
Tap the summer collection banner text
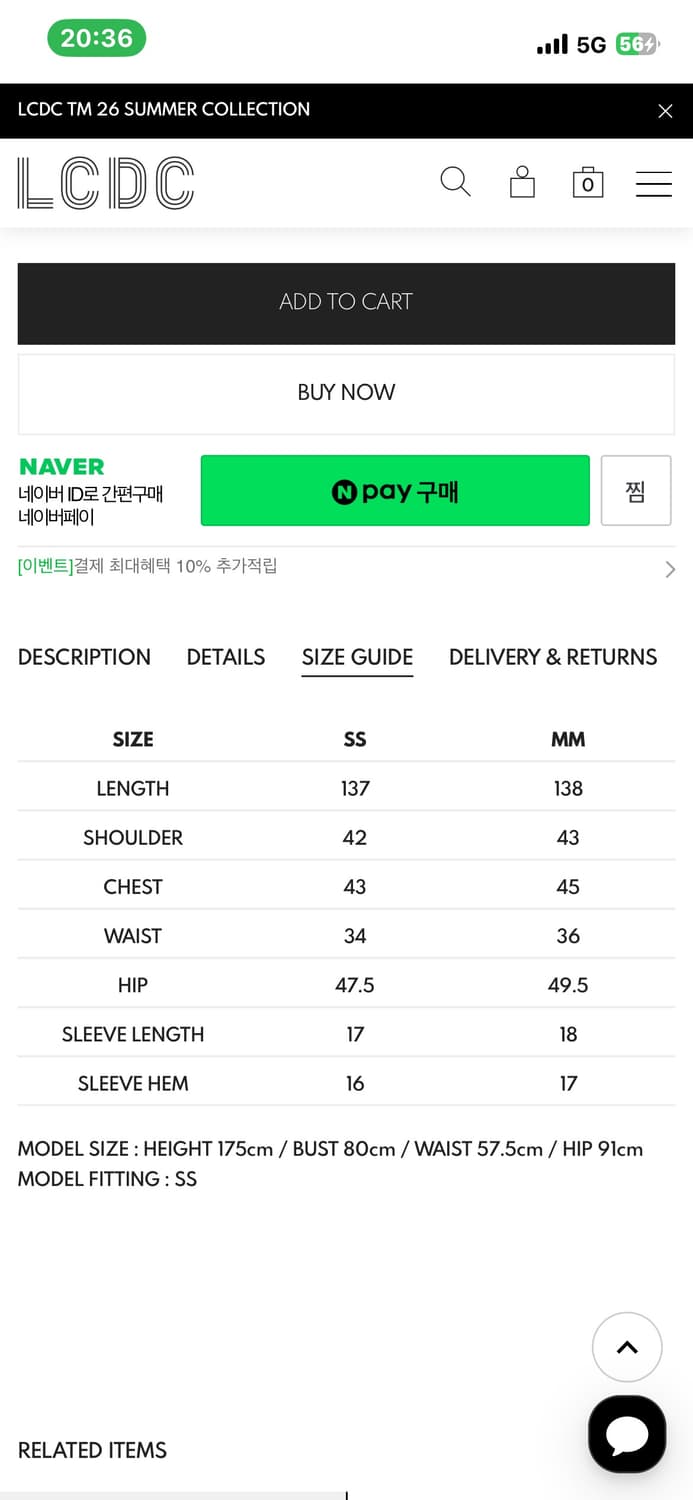[164, 110]
